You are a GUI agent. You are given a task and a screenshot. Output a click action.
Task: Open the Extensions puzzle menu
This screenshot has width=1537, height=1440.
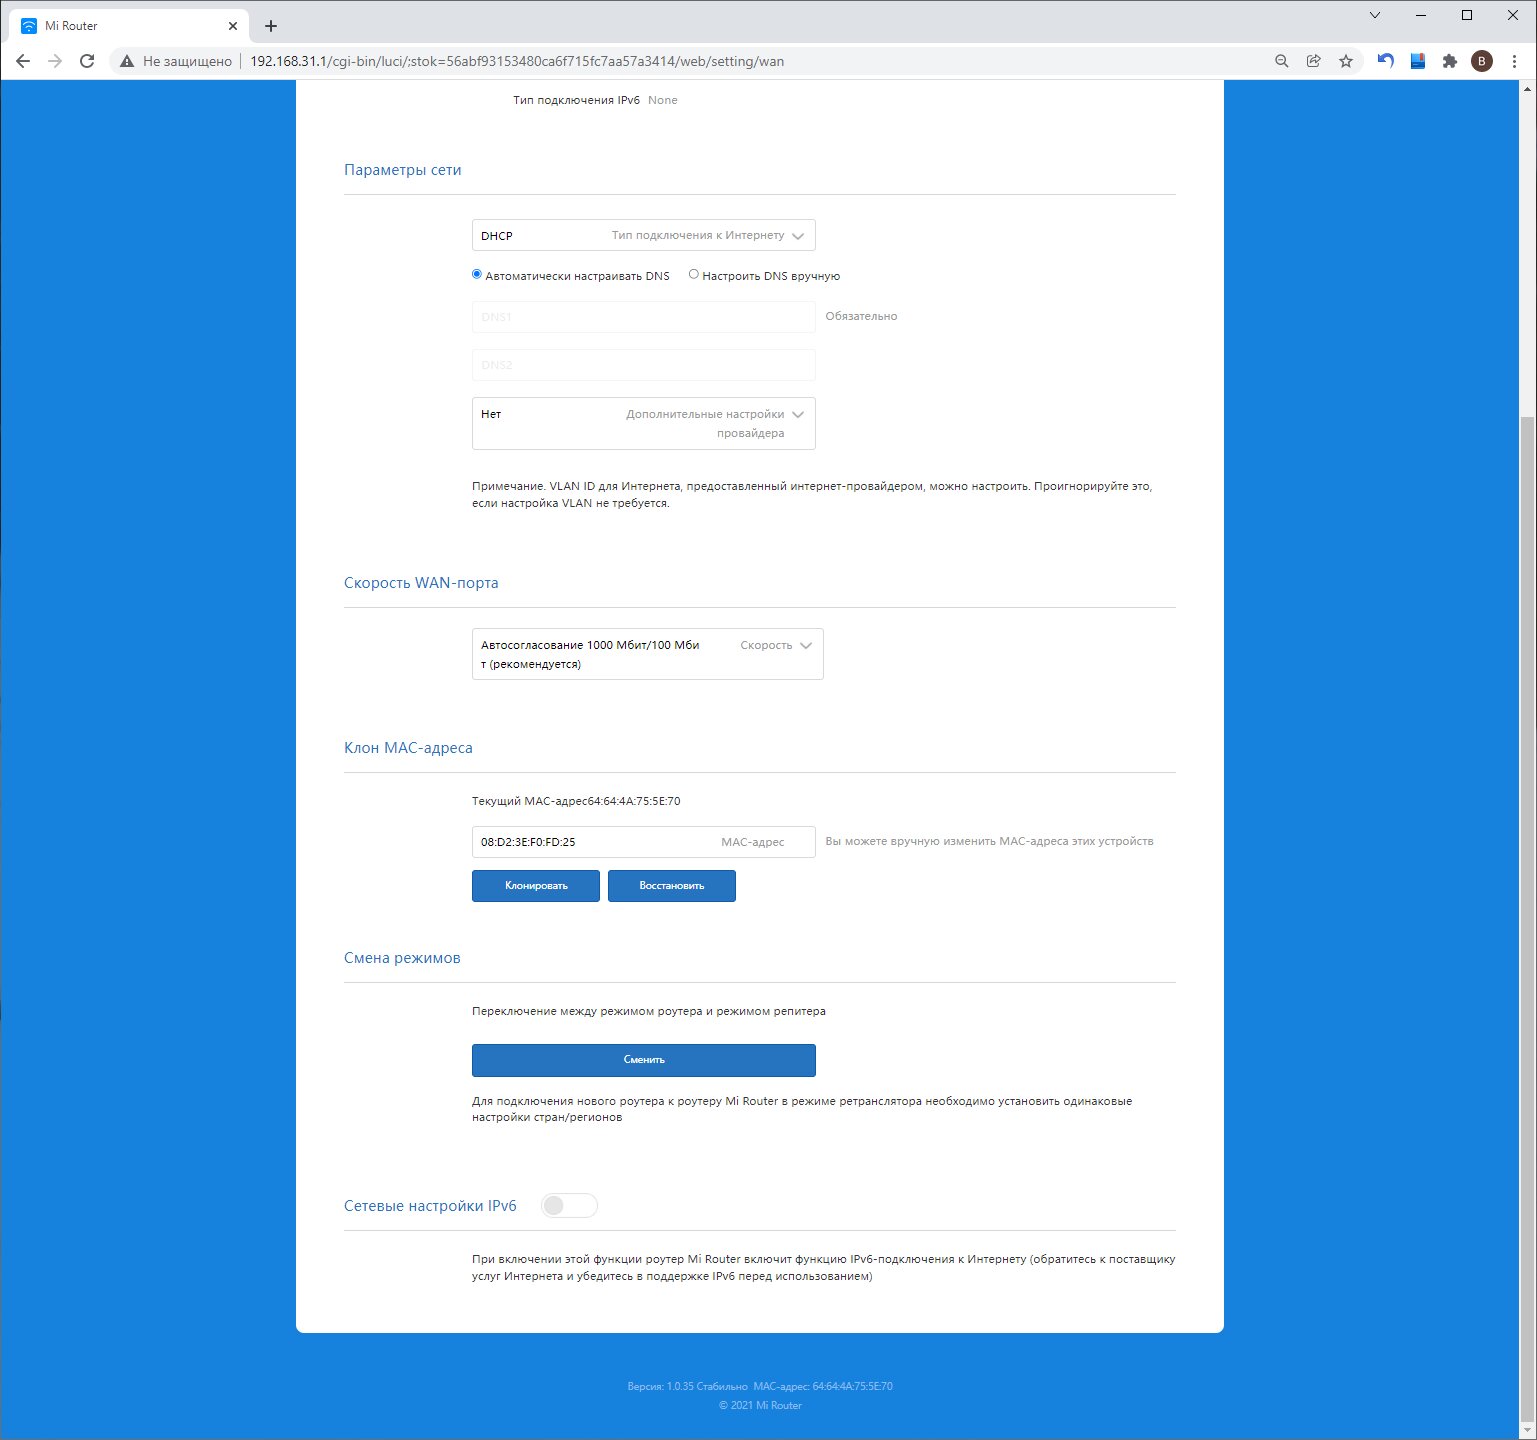1450,61
